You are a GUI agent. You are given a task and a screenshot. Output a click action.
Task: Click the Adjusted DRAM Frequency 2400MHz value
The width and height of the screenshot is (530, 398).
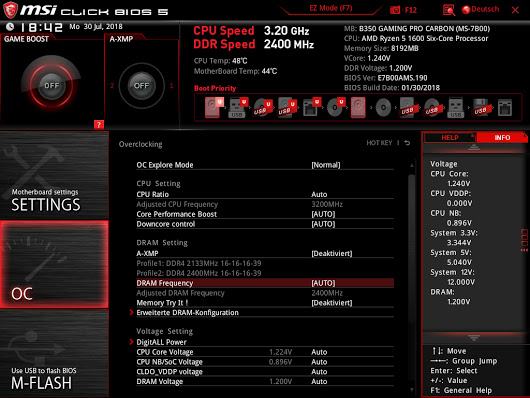(x=327, y=293)
